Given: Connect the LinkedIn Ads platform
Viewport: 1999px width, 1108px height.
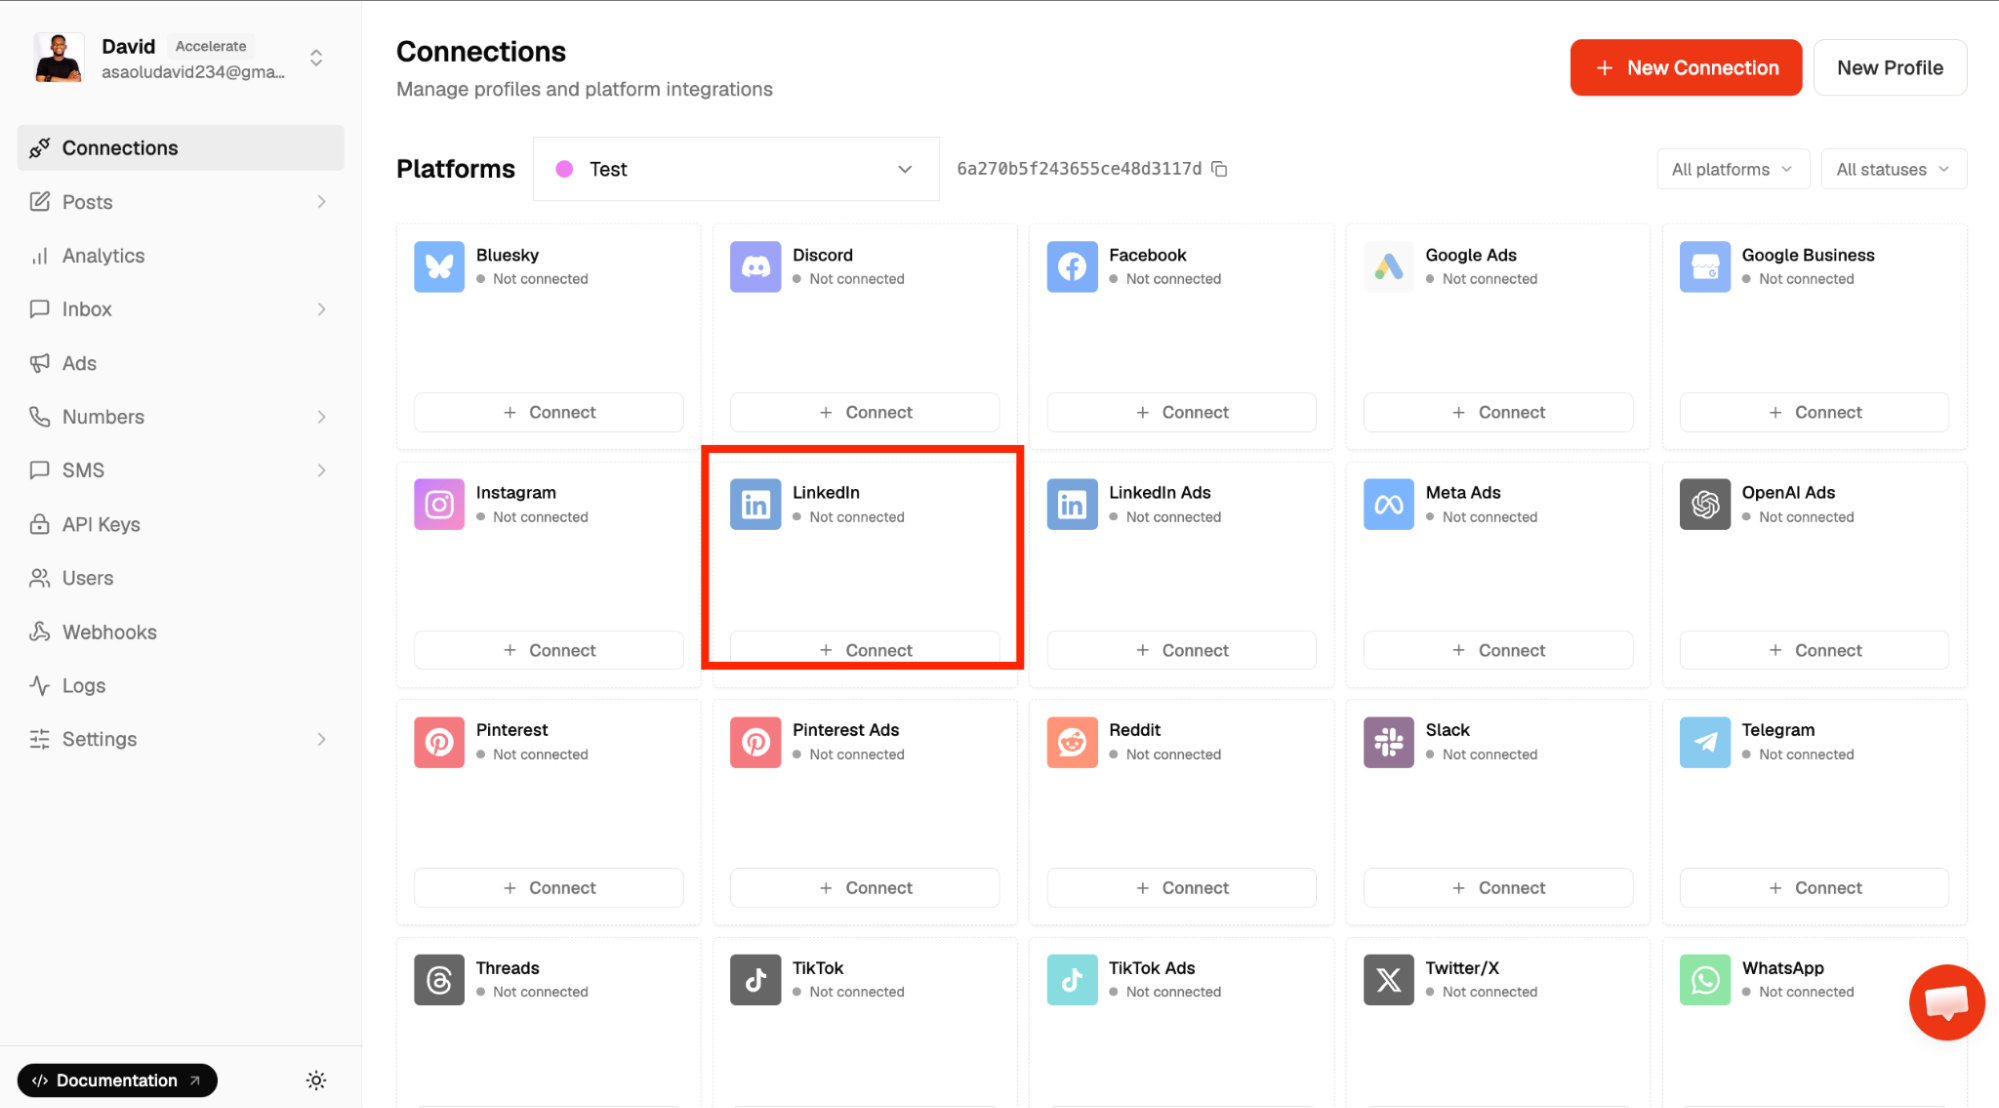Looking at the screenshot, I should [x=1182, y=650].
